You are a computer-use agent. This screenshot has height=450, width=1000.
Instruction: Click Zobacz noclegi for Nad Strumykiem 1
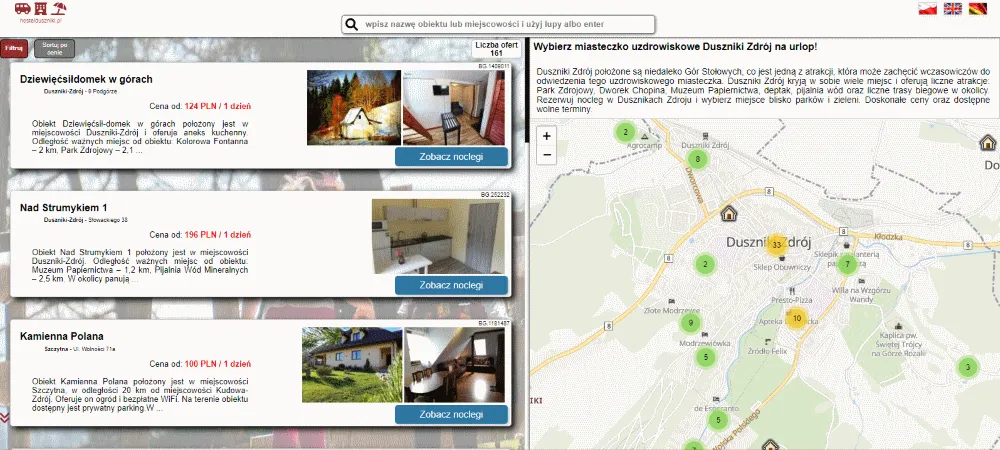click(x=452, y=286)
